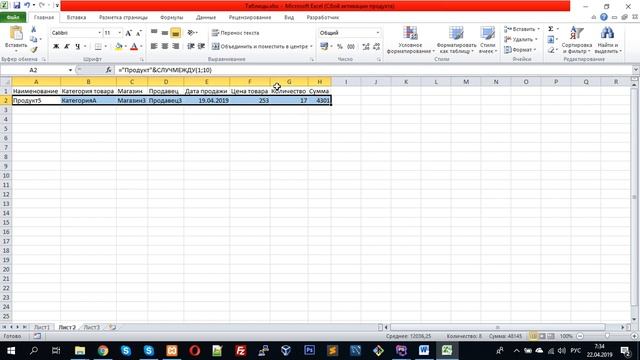The image size is (640, 360).
Task: Click the insert function fx icon
Action: click(x=109, y=70)
